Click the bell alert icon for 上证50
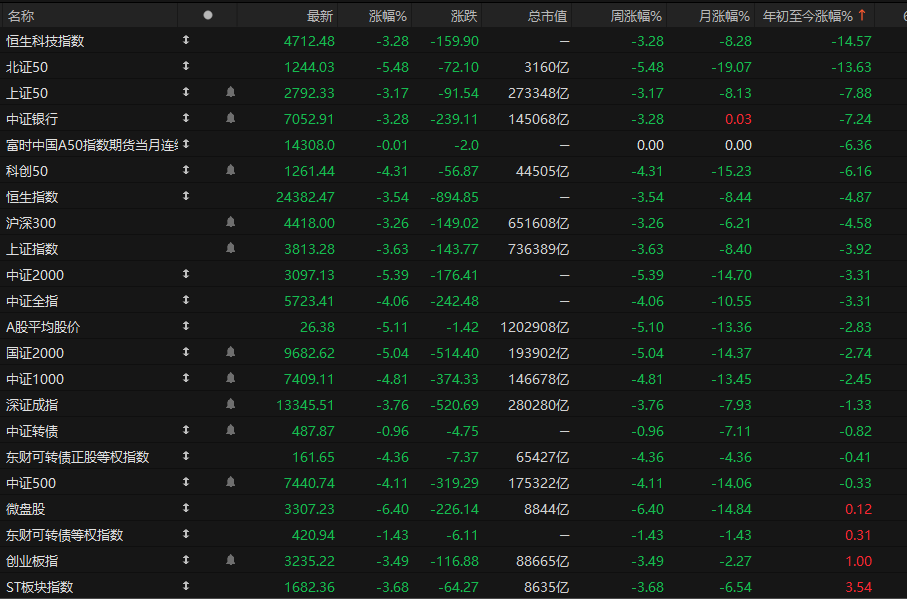The height and width of the screenshot is (599, 907). [230, 92]
